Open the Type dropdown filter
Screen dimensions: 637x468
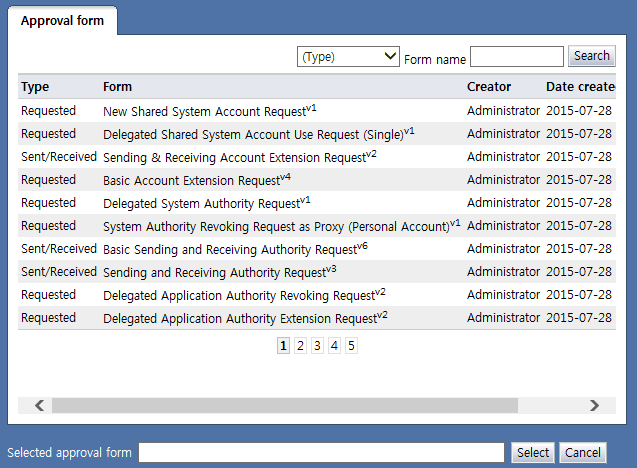click(x=349, y=57)
